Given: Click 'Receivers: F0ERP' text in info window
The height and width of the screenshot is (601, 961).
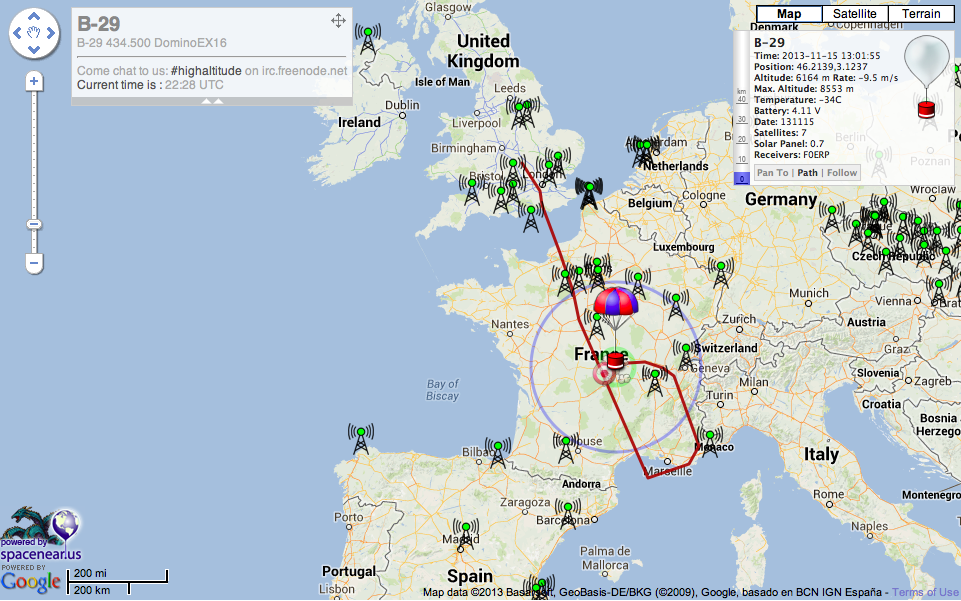Looking at the screenshot, I should pyautogui.click(x=791, y=155).
